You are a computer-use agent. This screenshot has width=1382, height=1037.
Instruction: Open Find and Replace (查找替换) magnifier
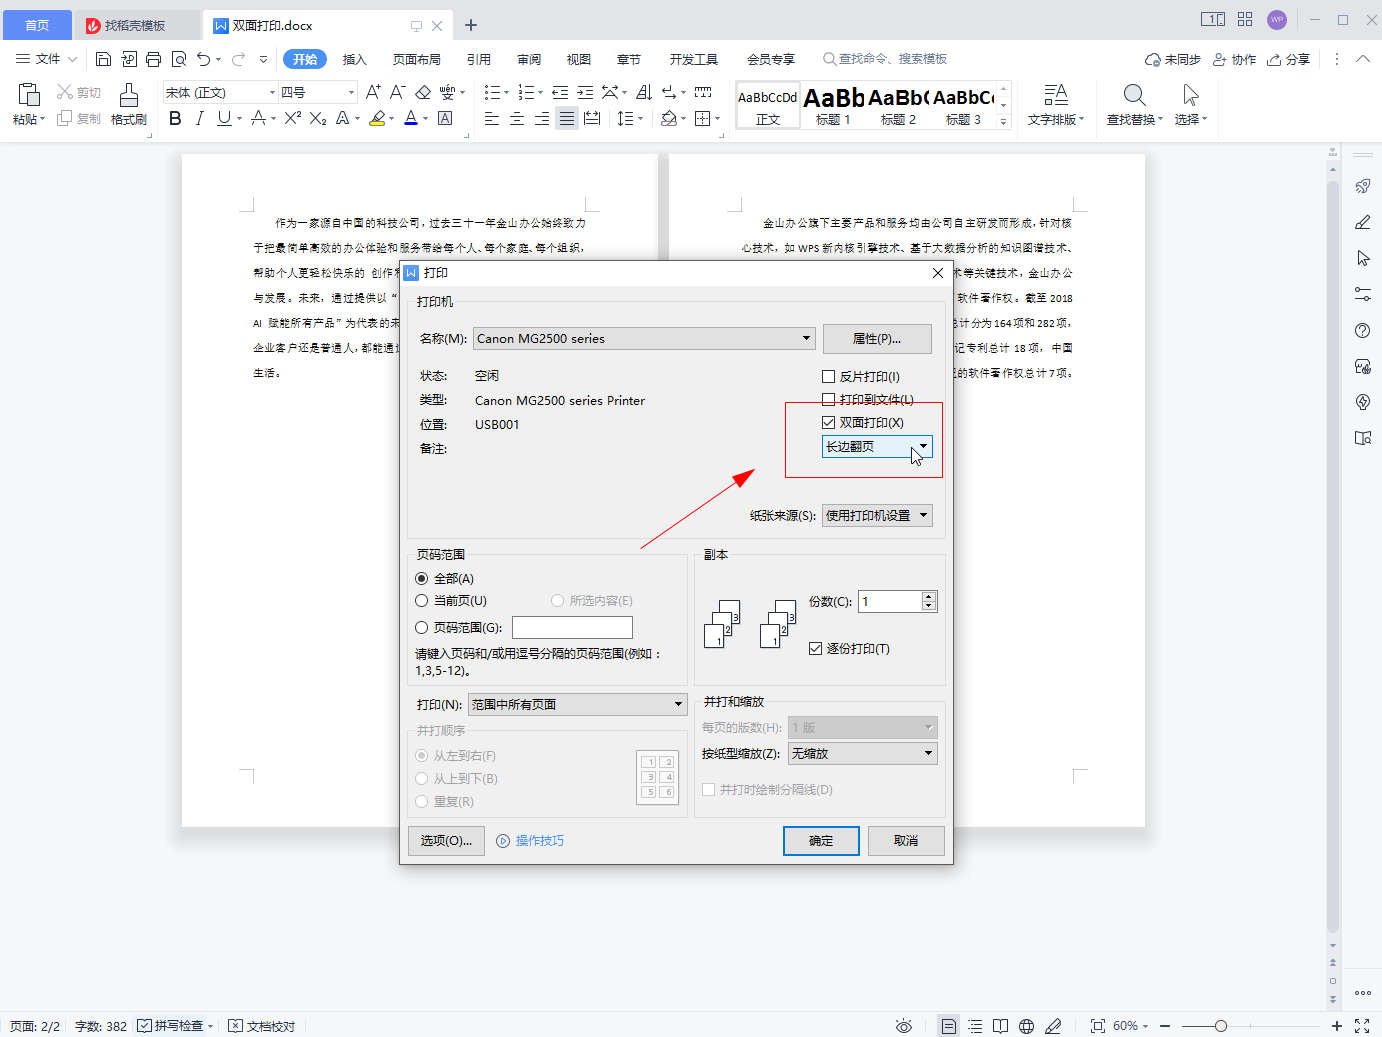[1134, 95]
